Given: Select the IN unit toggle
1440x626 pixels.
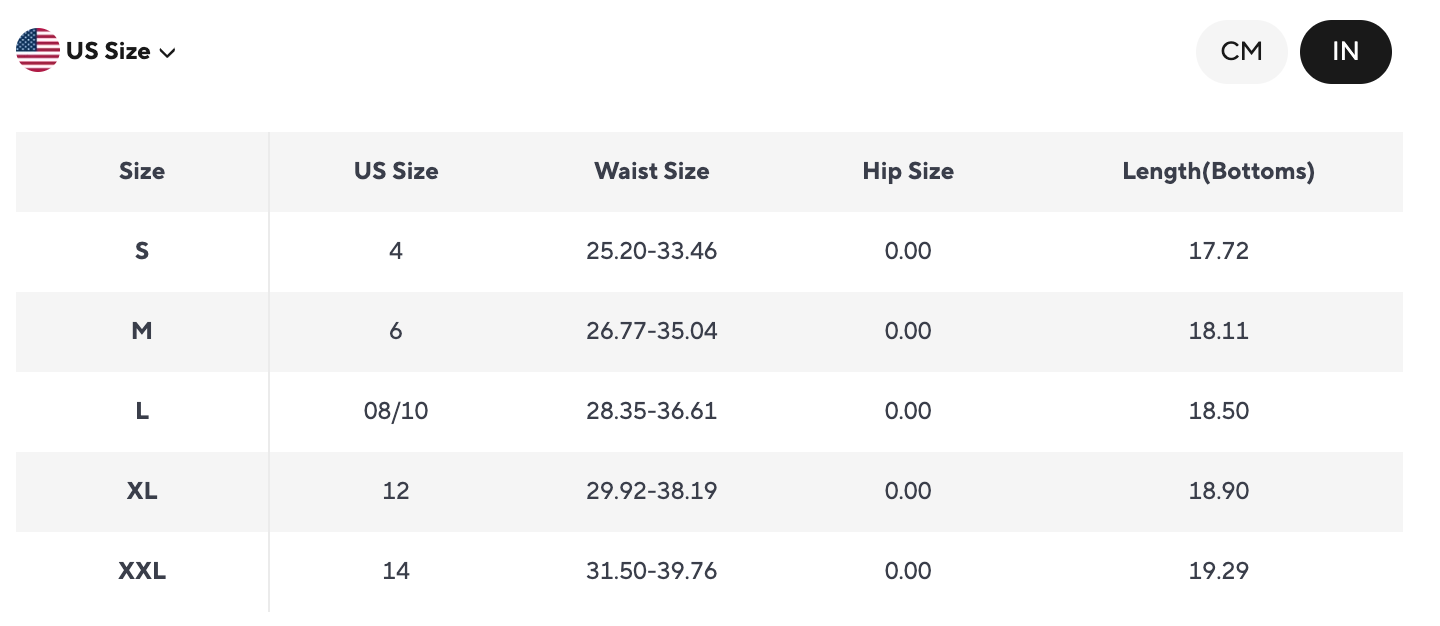Looking at the screenshot, I should coord(1345,51).
